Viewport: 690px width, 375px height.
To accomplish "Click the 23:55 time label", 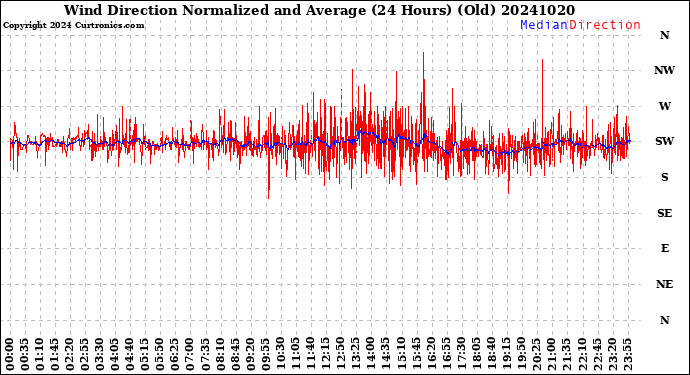I will (x=627, y=354).
